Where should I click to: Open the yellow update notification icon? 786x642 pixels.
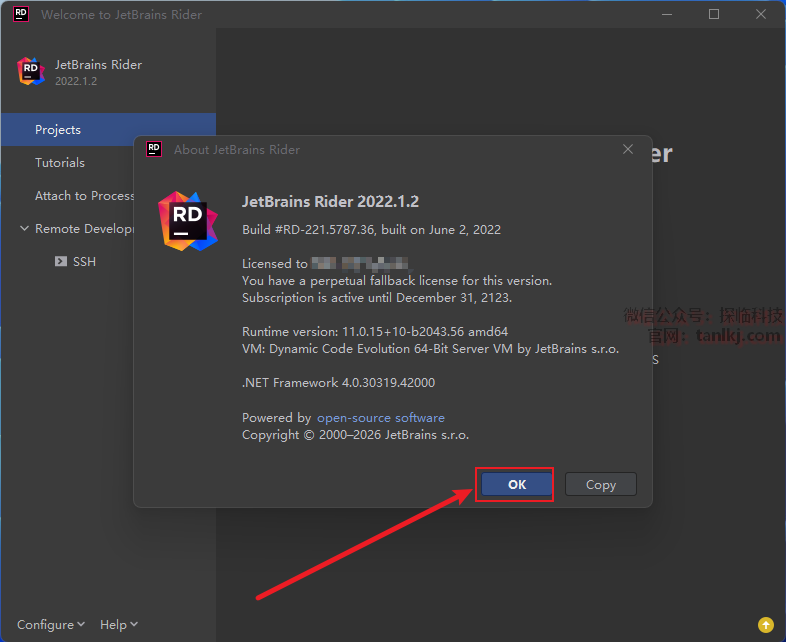click(x=765, y=624)
